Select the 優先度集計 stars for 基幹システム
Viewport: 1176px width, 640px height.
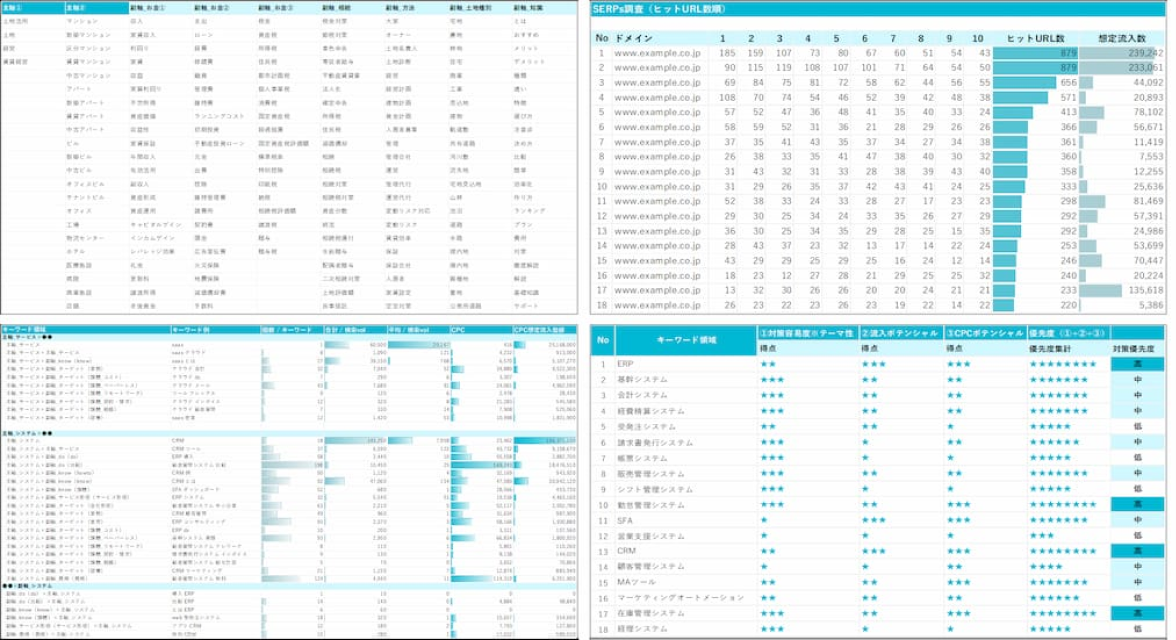1058,378
